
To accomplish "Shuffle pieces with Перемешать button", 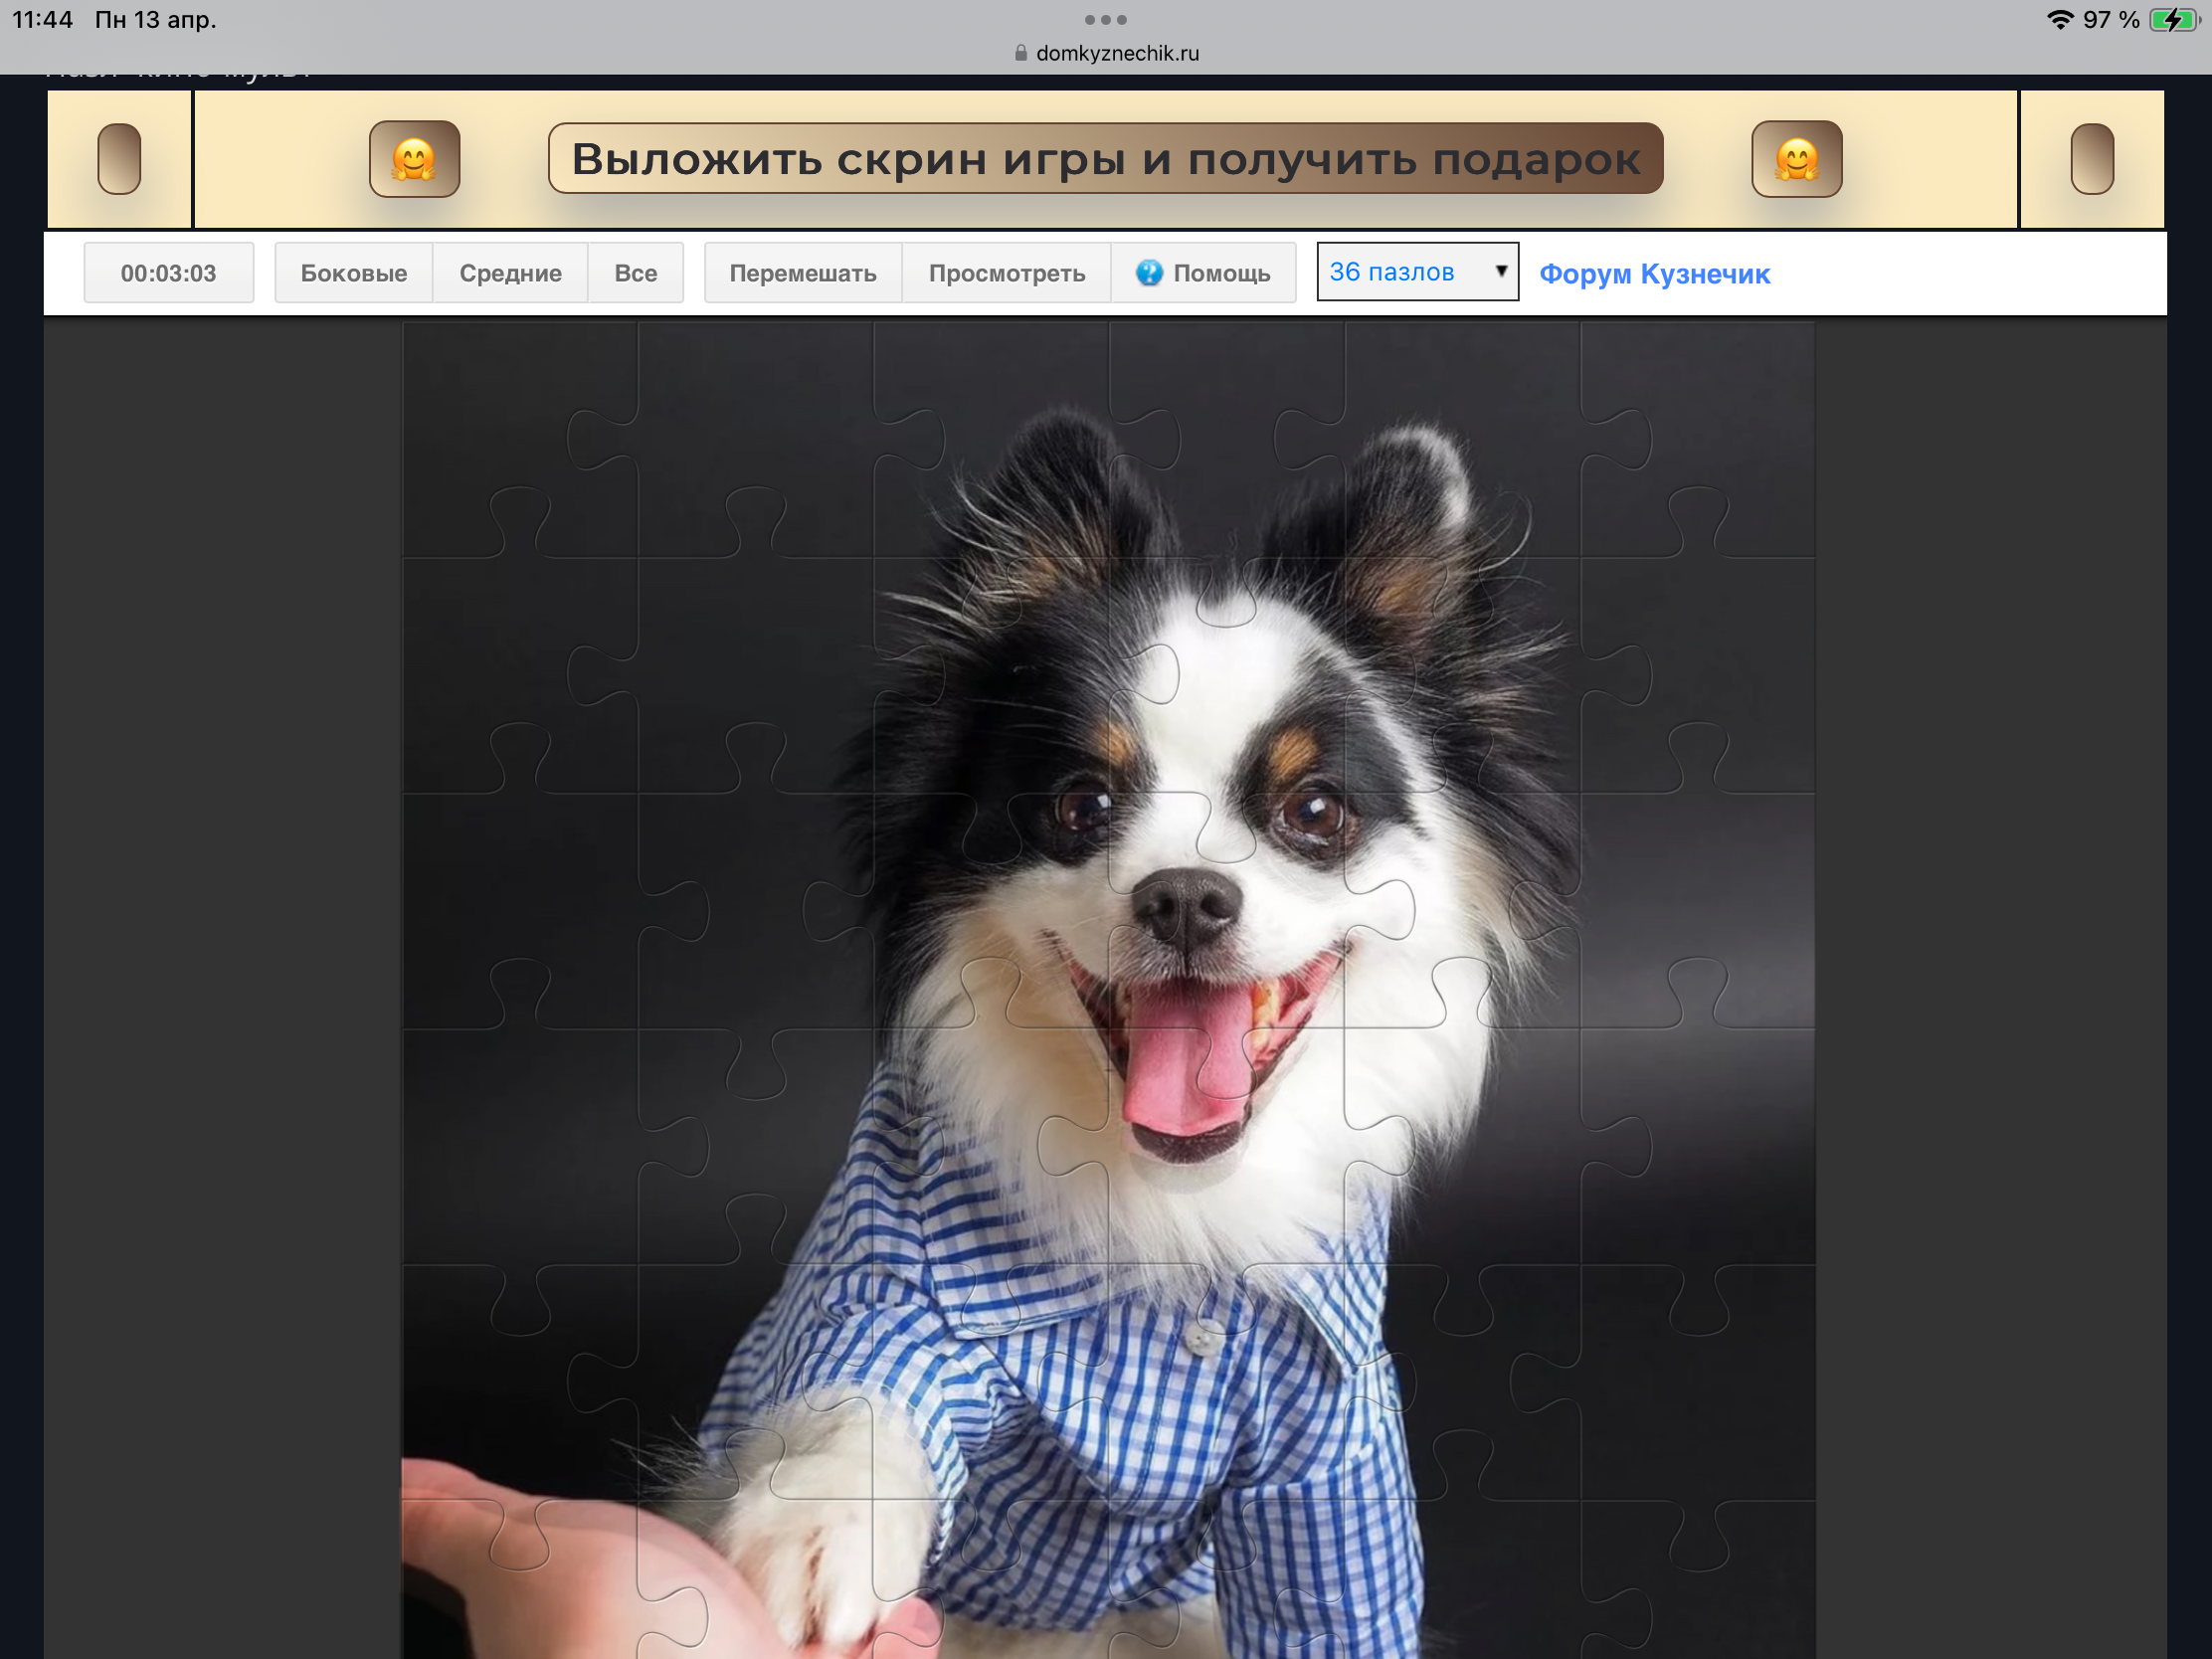I will tap(802, 273).
